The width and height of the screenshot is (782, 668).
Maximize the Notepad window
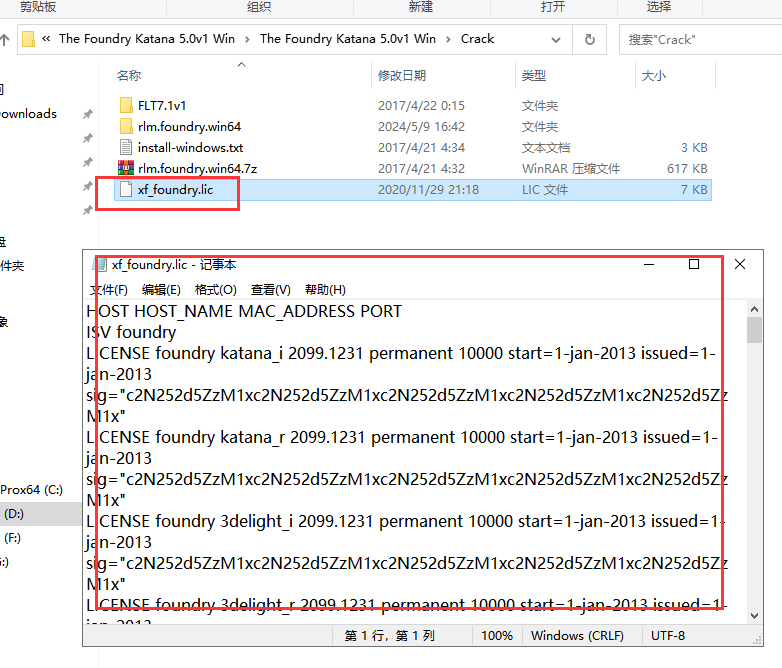tap(694, 264)
